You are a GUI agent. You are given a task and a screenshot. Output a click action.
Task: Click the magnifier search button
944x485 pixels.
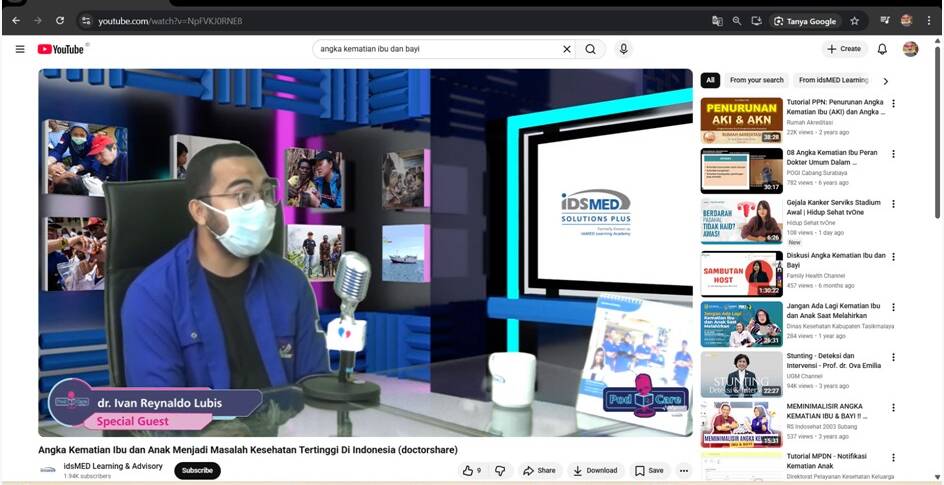point(591,49)
